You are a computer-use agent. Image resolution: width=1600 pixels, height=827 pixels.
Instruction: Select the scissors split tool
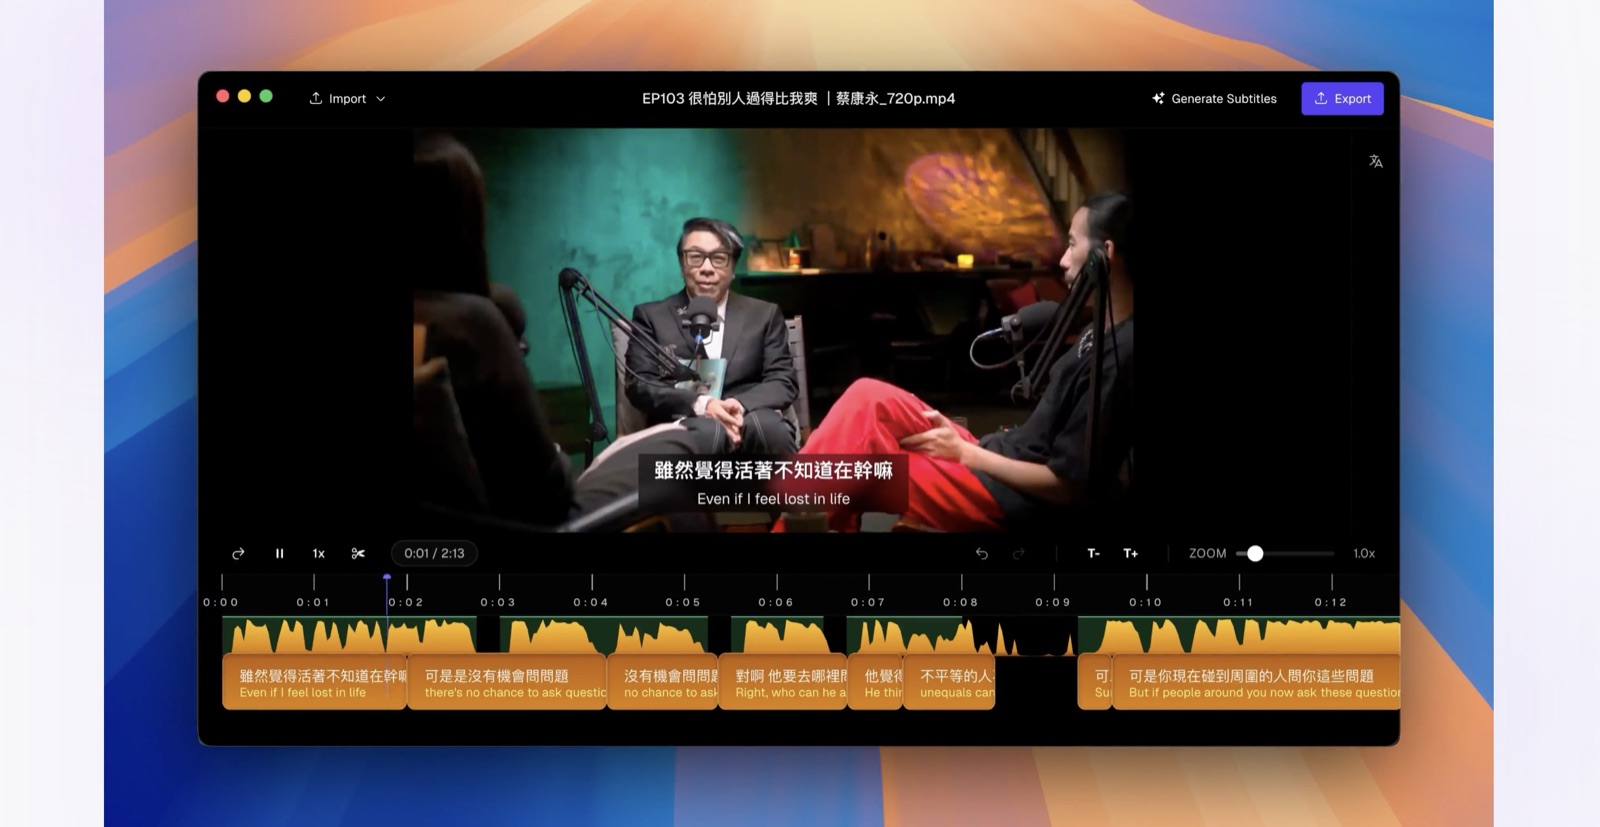358,553
